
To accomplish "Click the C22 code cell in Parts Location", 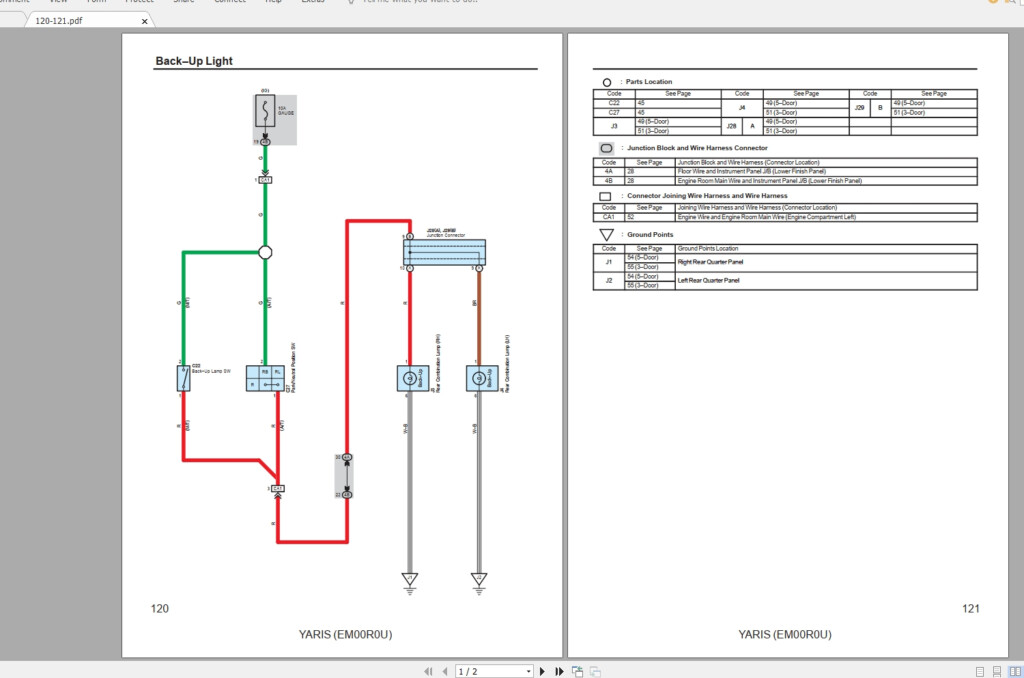I will [x=614, y=103].
